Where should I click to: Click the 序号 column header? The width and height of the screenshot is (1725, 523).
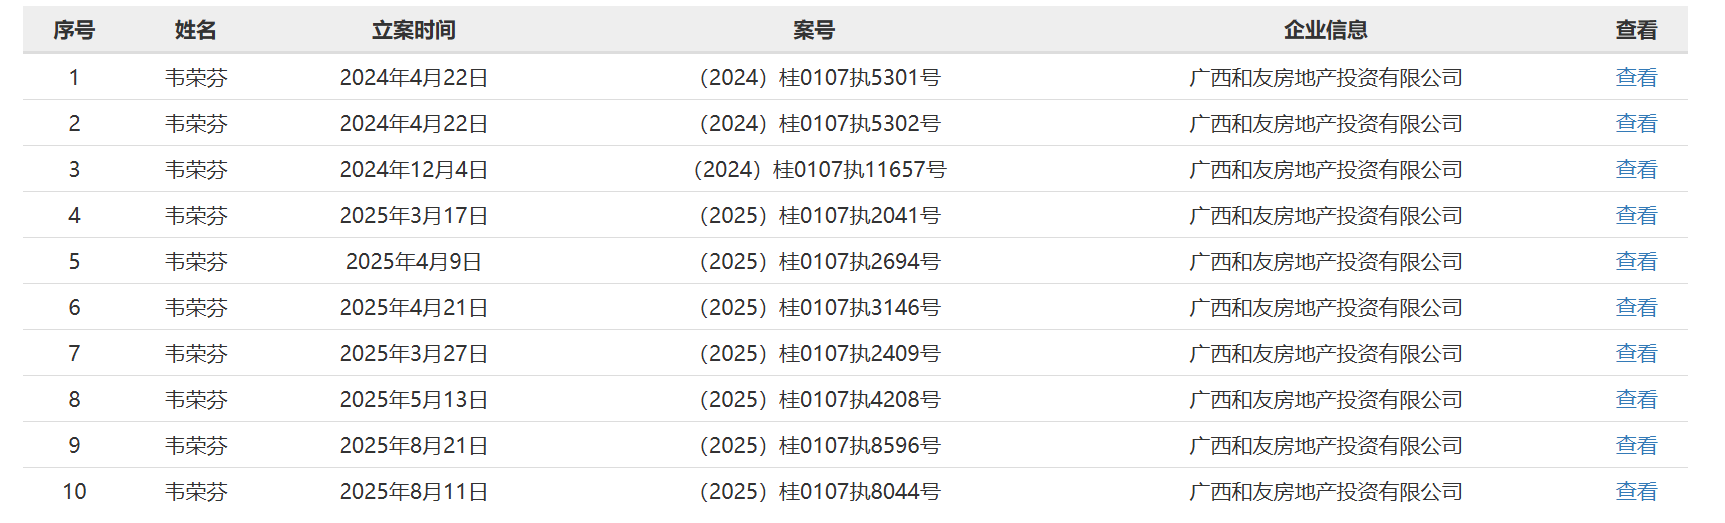tap(74, 30)
